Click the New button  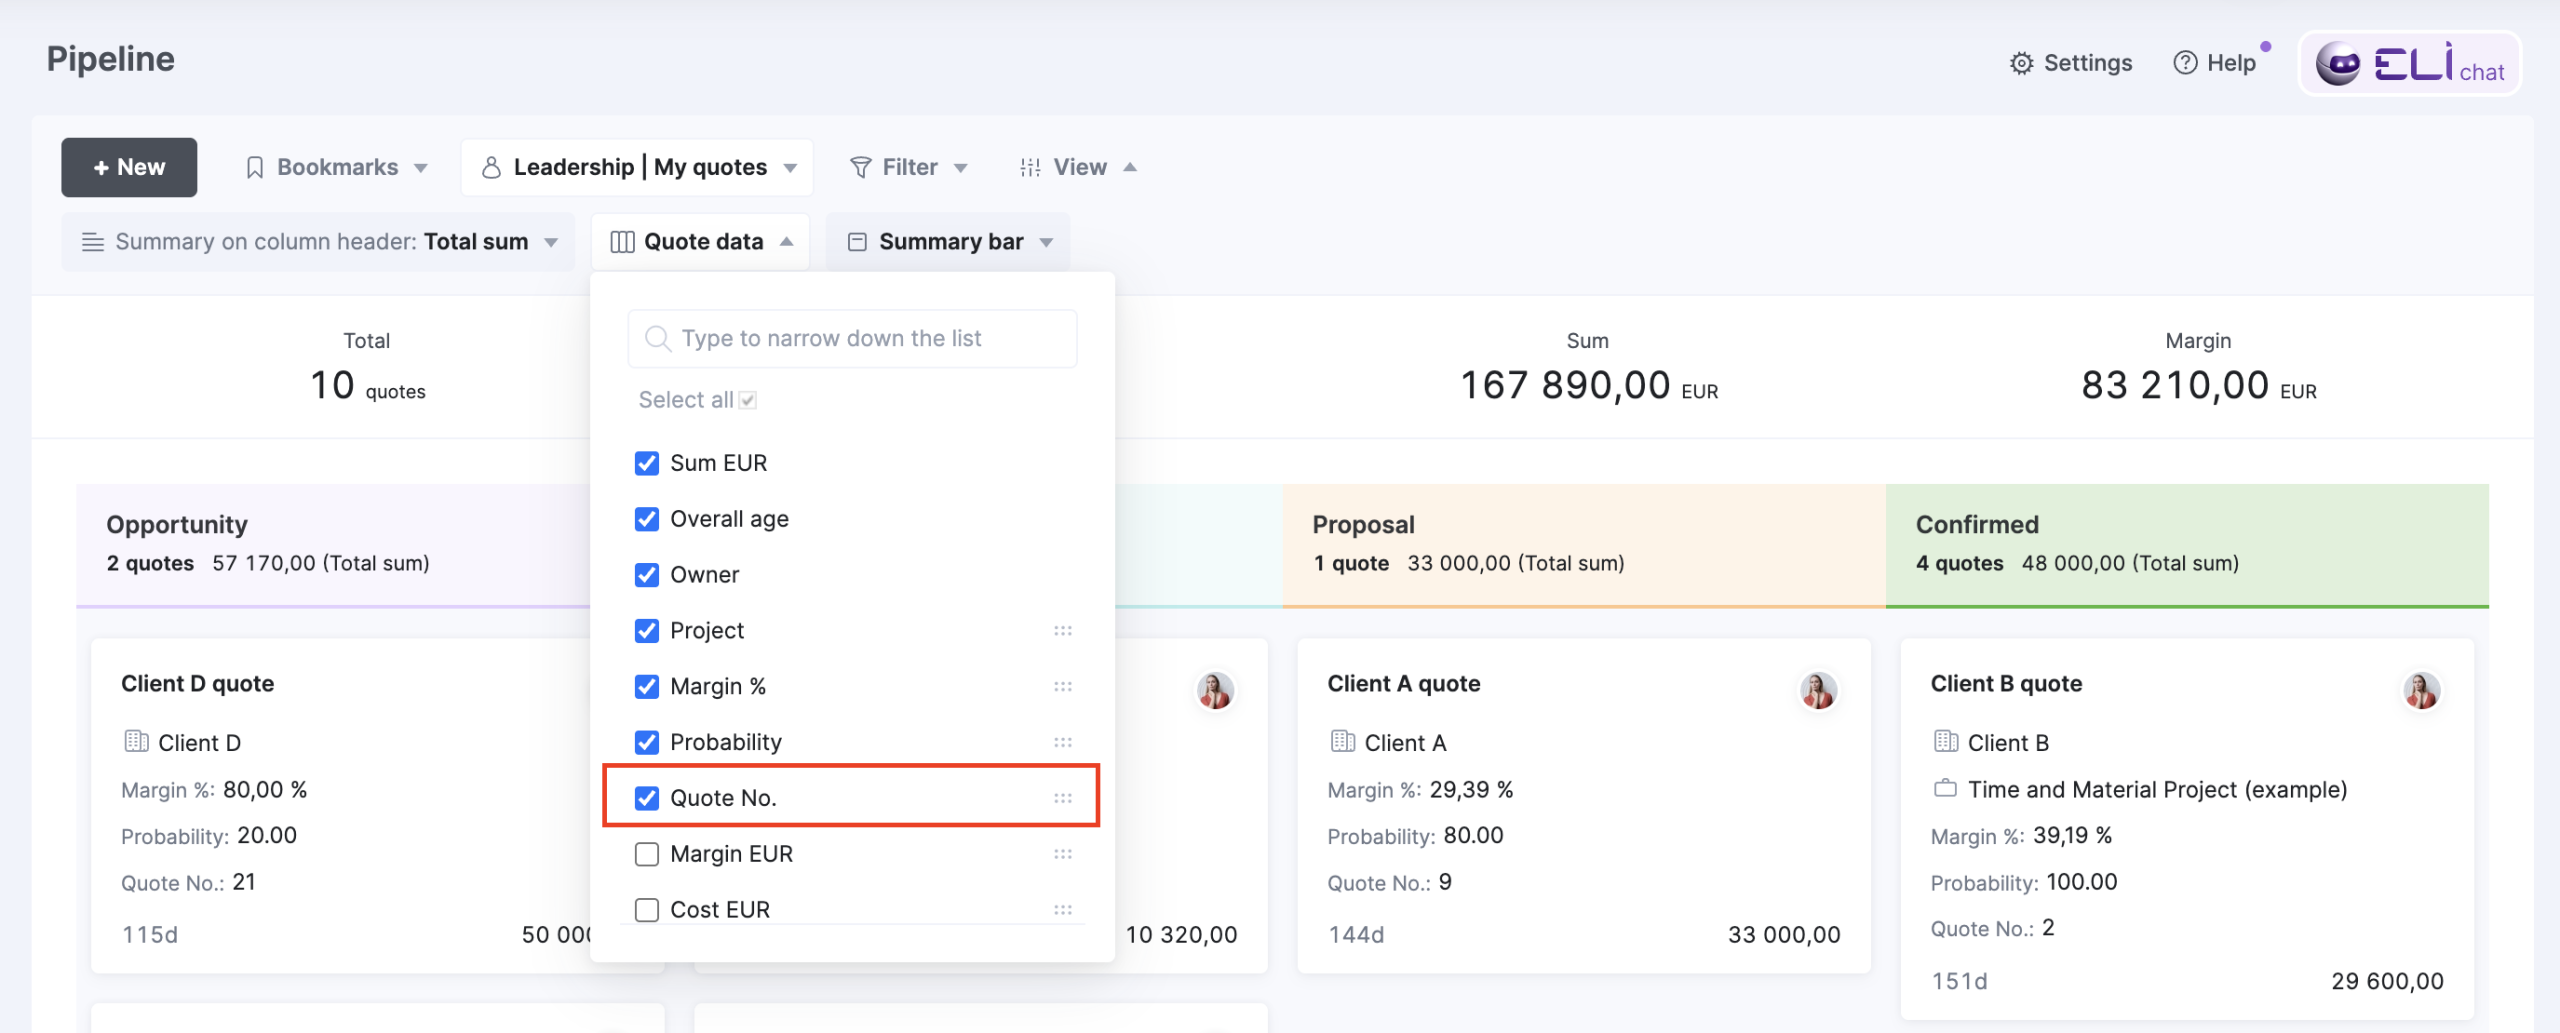pyautogui.click(x=129, y=167)
